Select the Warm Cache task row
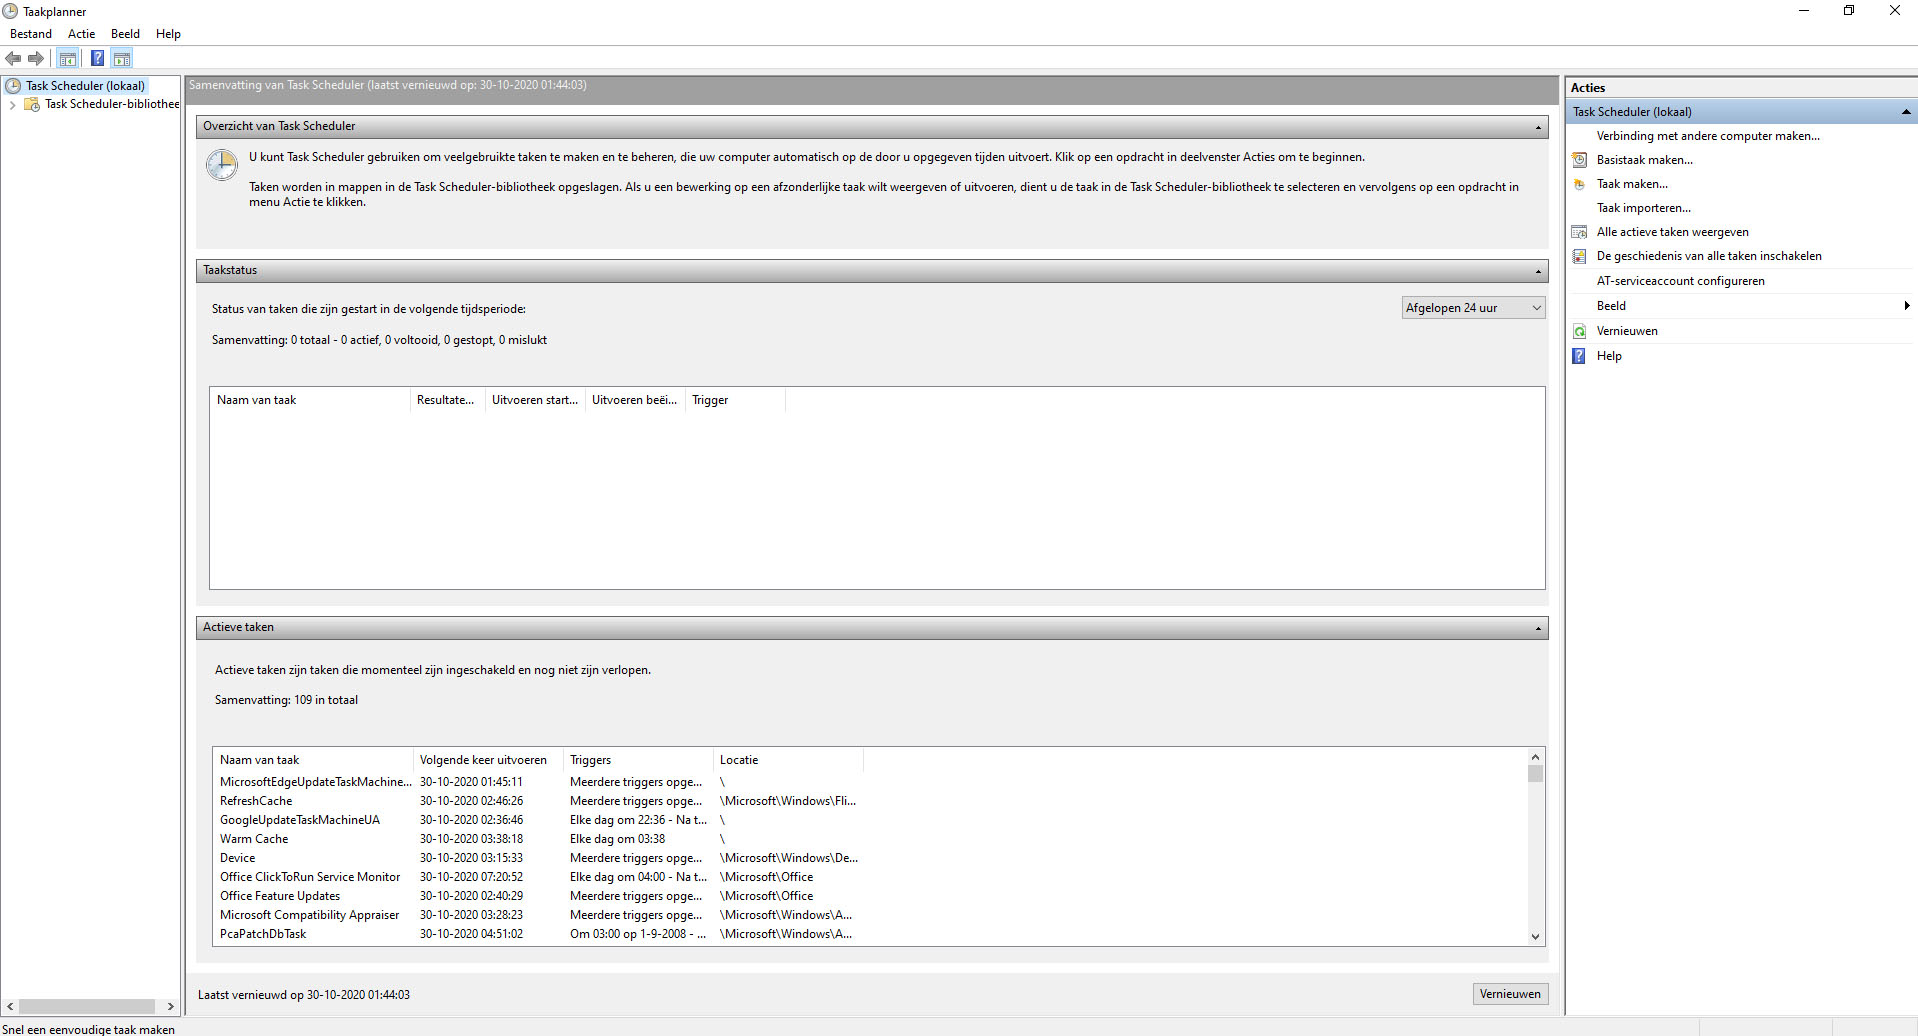 click(x=538, y=839)
